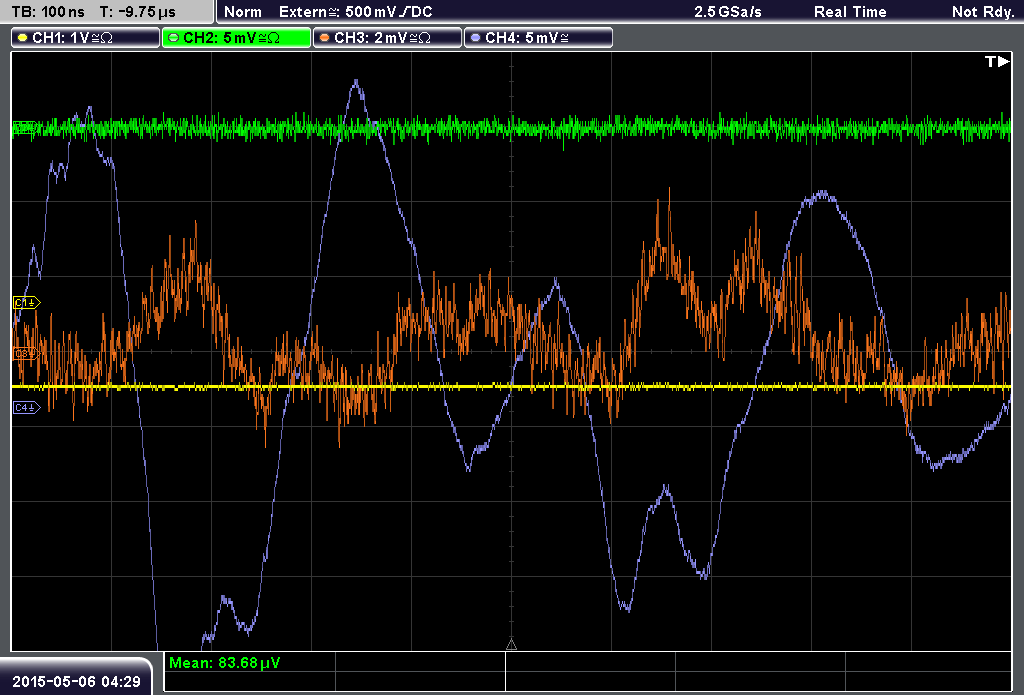
Task: Click the T trigger position arrow
Action: 997,61
